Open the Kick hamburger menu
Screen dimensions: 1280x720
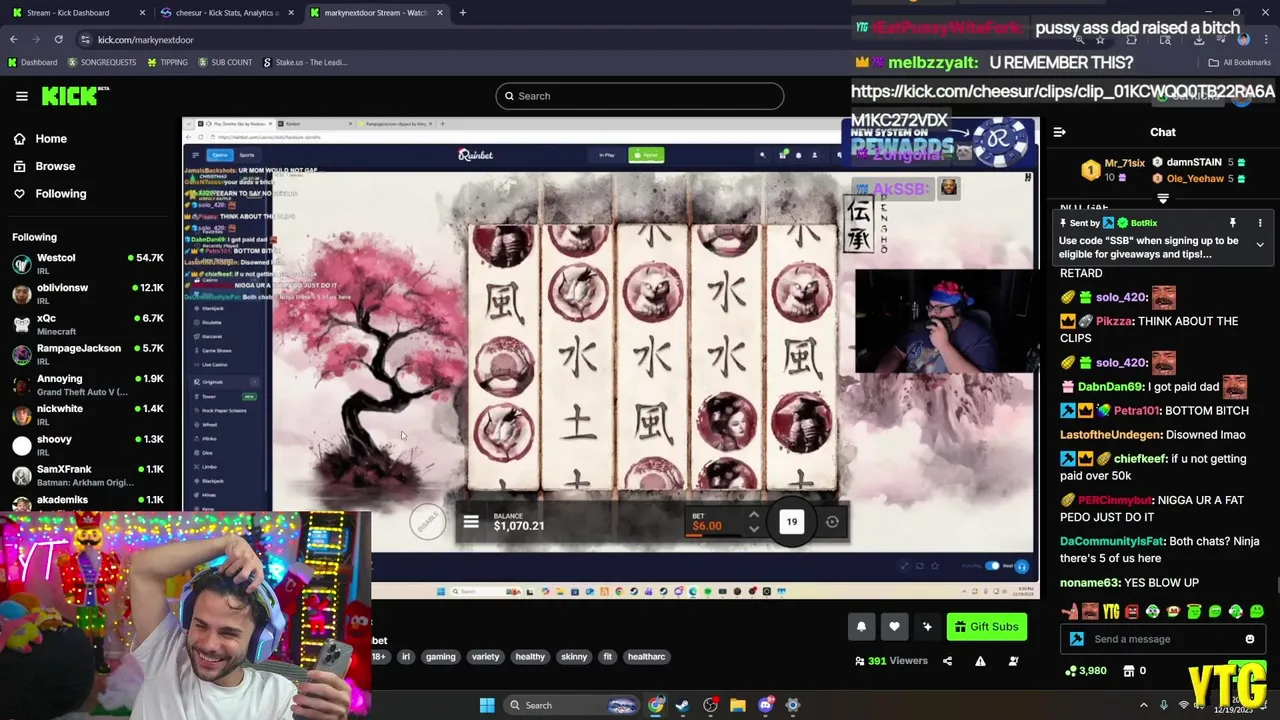click(x=21, y=96)
